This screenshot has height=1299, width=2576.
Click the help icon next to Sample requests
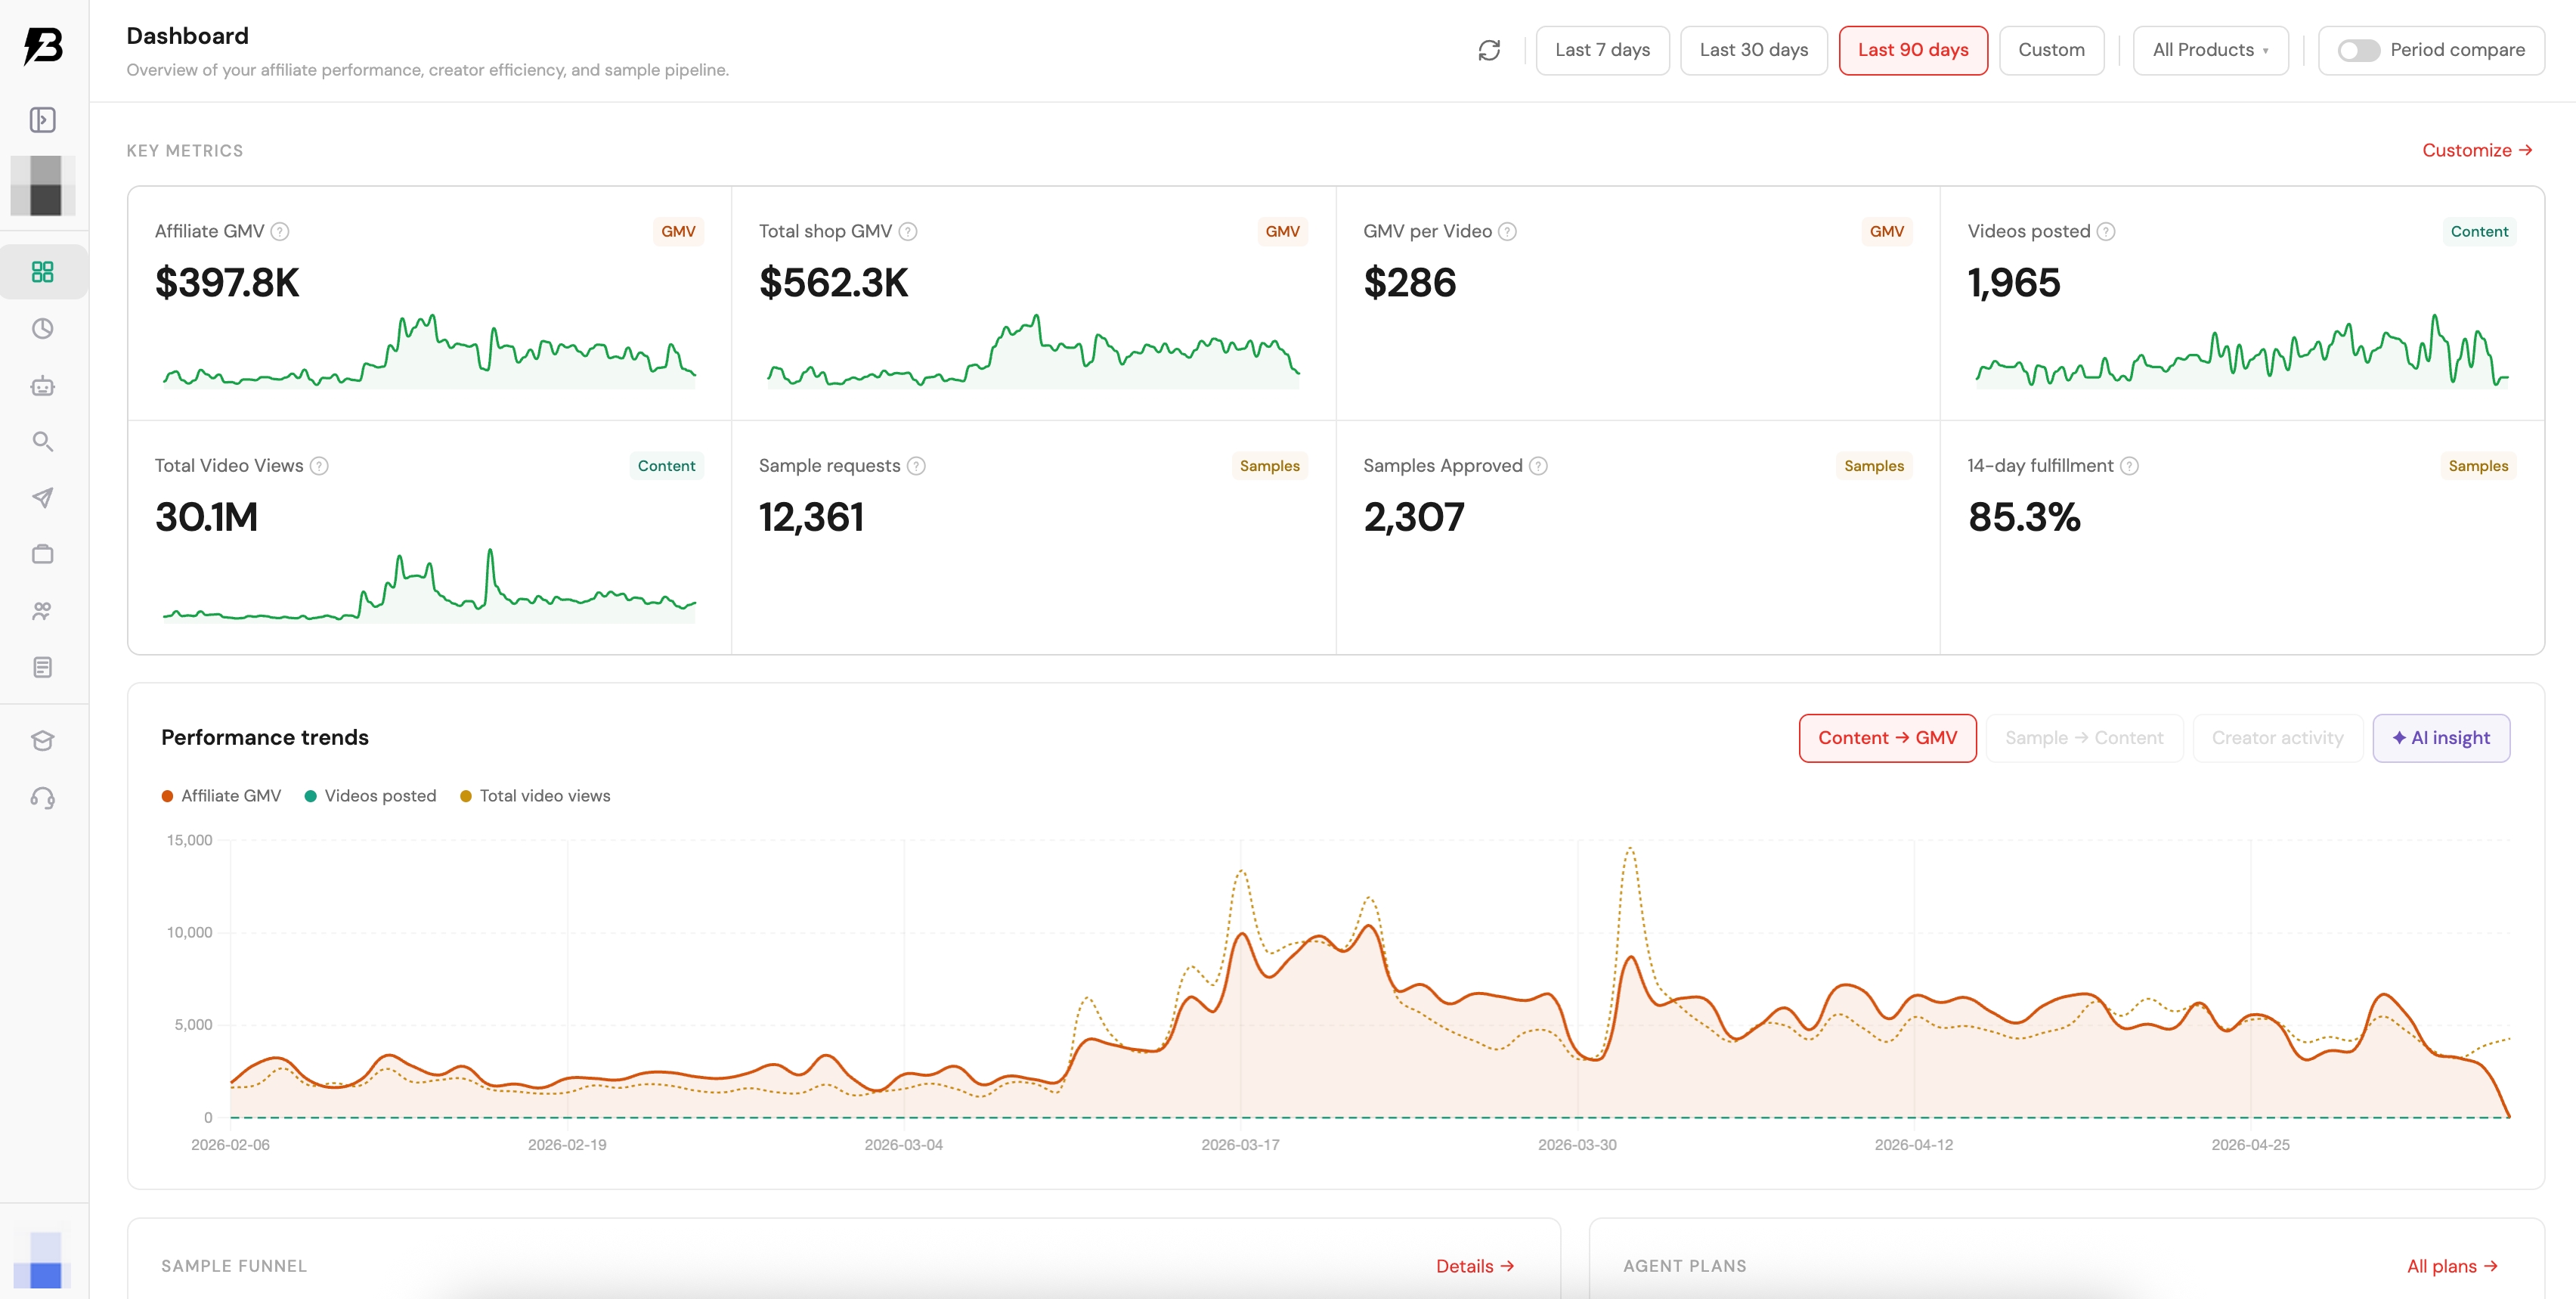tap(916, 466)
